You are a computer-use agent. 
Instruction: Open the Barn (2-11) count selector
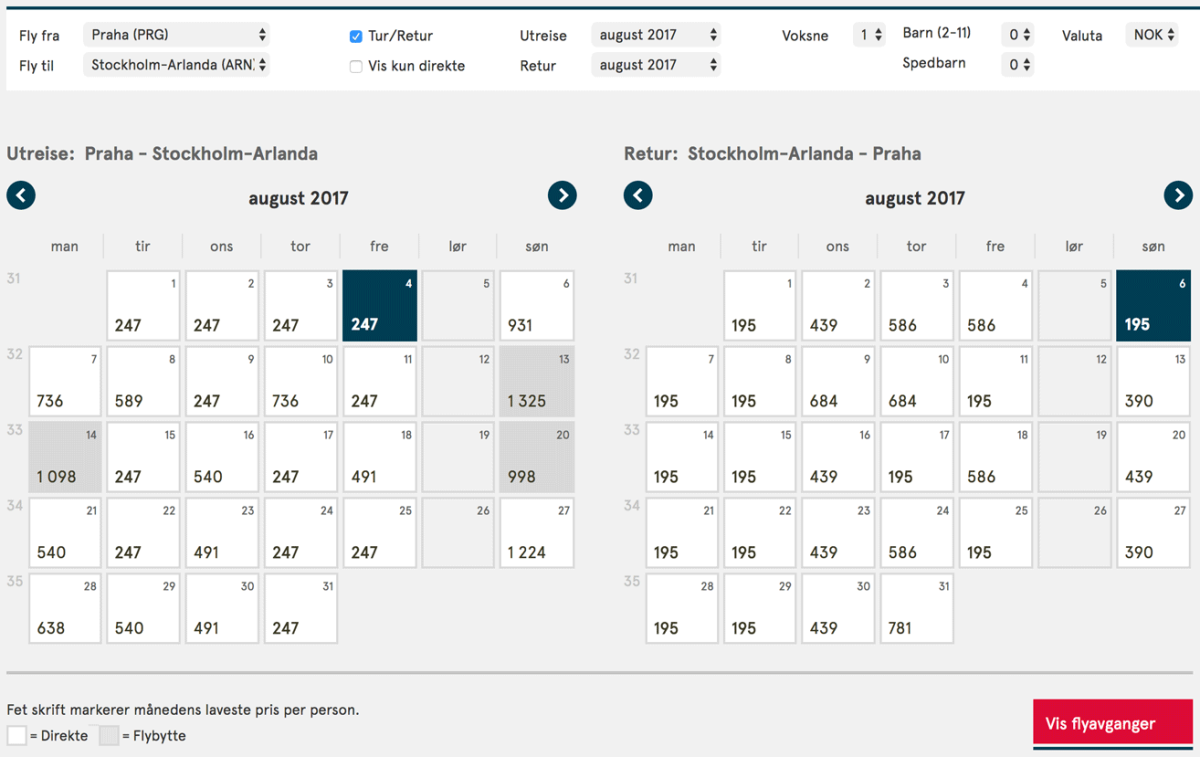click(x=1017, y=35)
